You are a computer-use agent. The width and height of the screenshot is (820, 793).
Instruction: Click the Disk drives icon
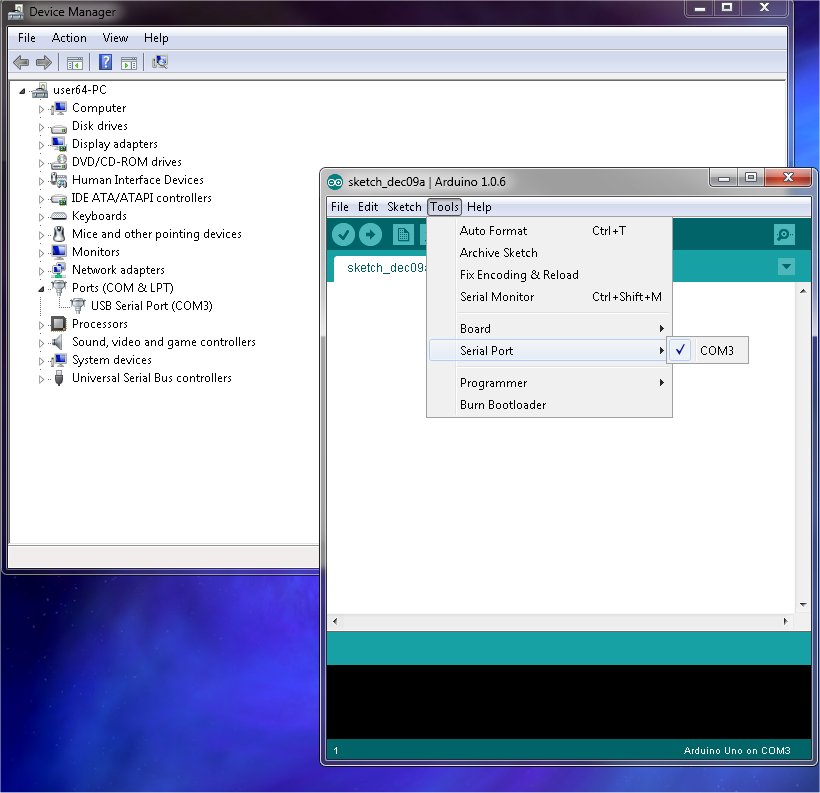pos(59,128)
